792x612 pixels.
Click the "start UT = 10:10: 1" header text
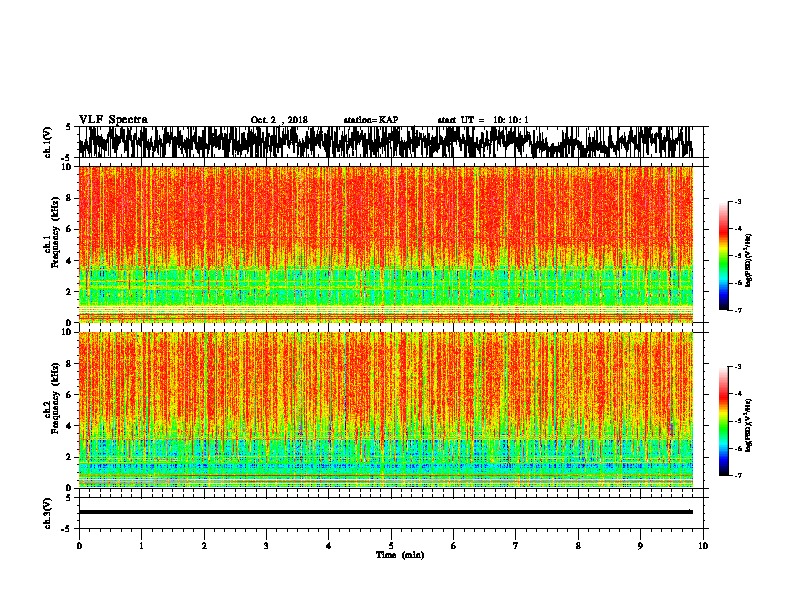click(483, 120)
